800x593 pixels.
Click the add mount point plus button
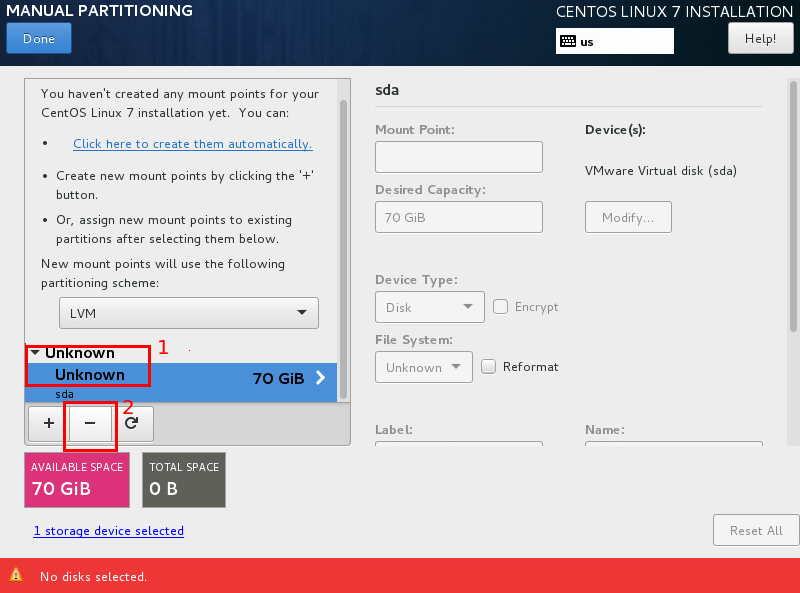[x=48, y=423]
